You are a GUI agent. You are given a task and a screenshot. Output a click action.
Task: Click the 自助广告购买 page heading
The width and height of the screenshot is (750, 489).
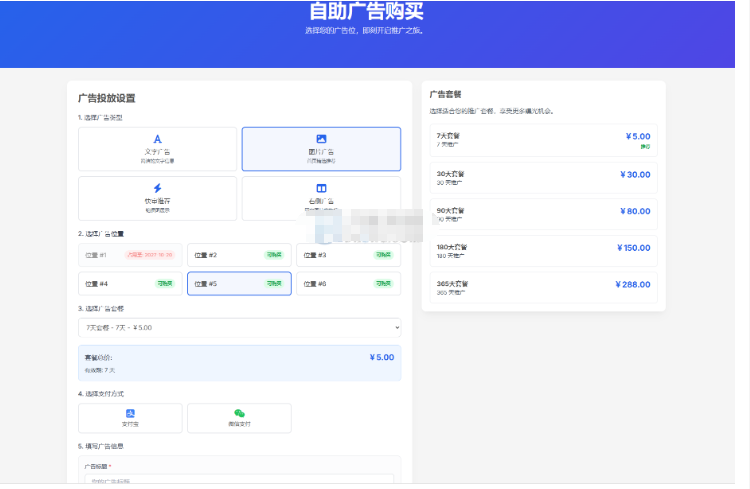pyautogui.click(x=366, y=11)
